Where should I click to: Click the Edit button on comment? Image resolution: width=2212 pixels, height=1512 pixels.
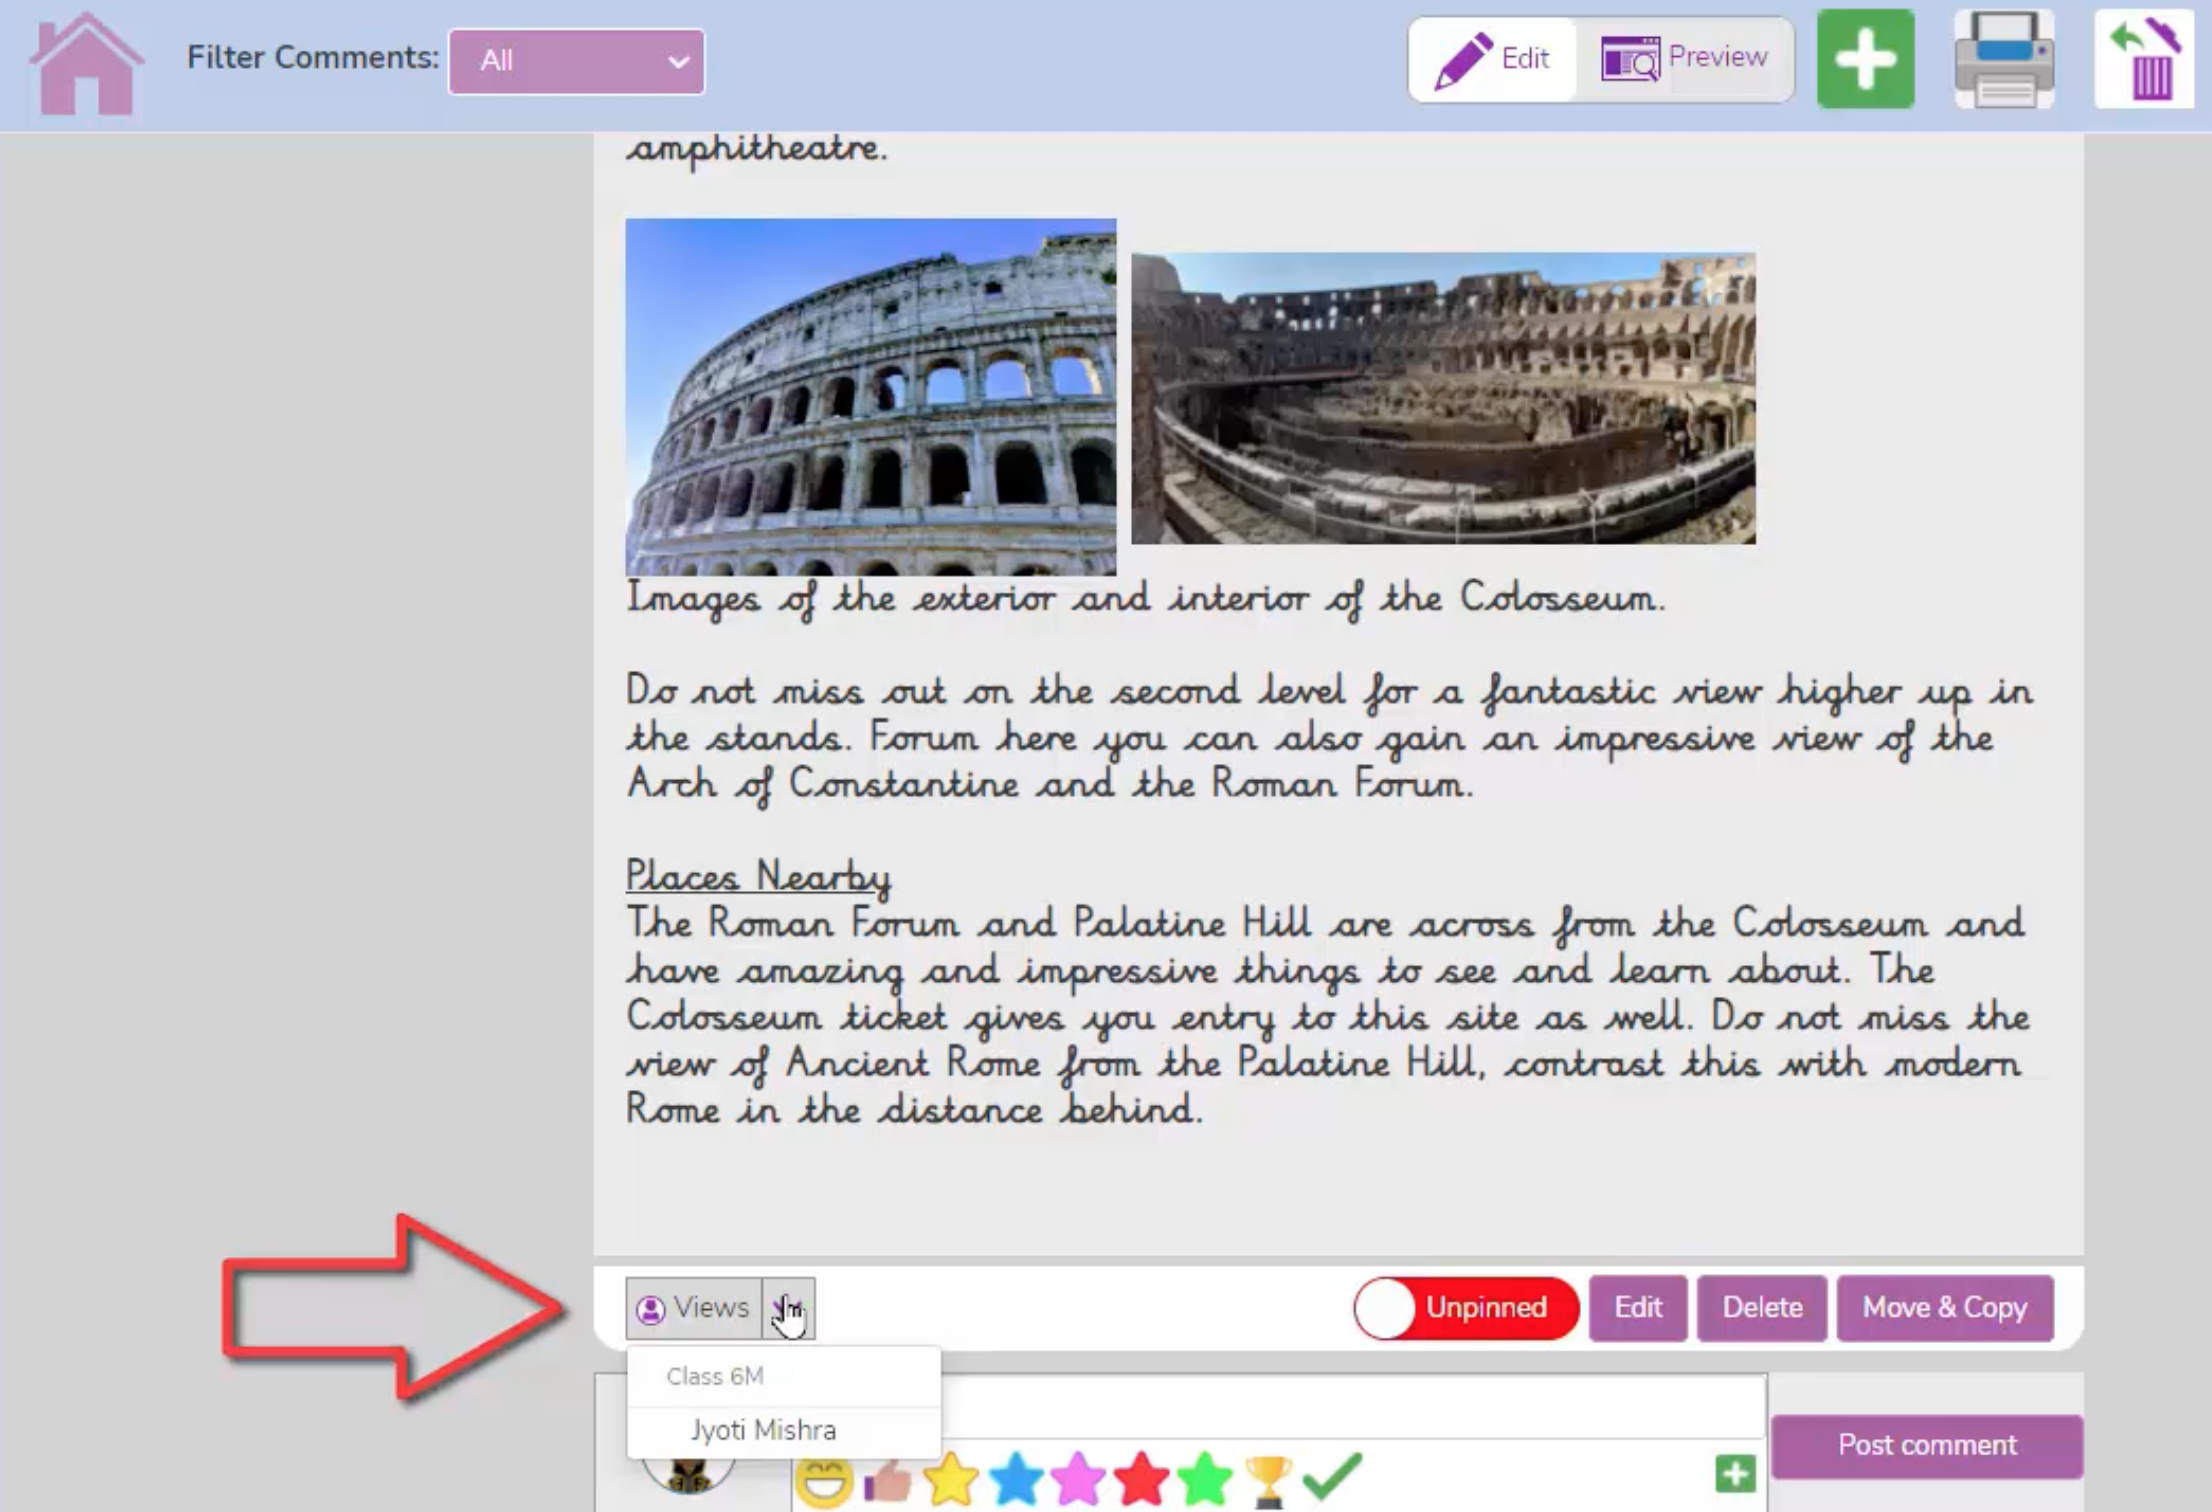point(1637,1309)
